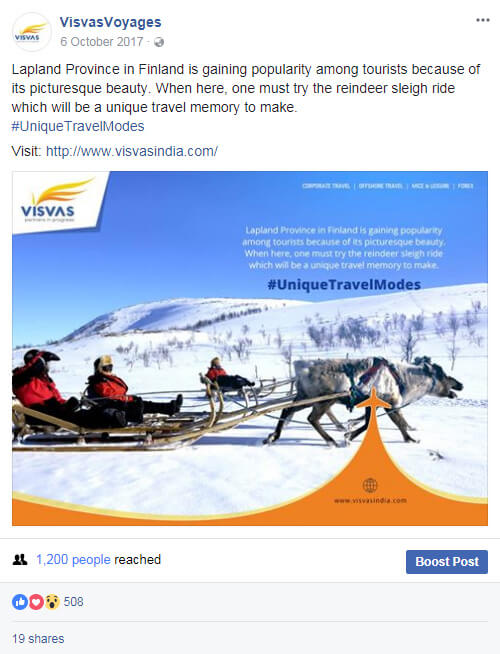This screenshot has height=654, width=500.
Task: Open the three-dot post options menu
Action: click(482, 20)
